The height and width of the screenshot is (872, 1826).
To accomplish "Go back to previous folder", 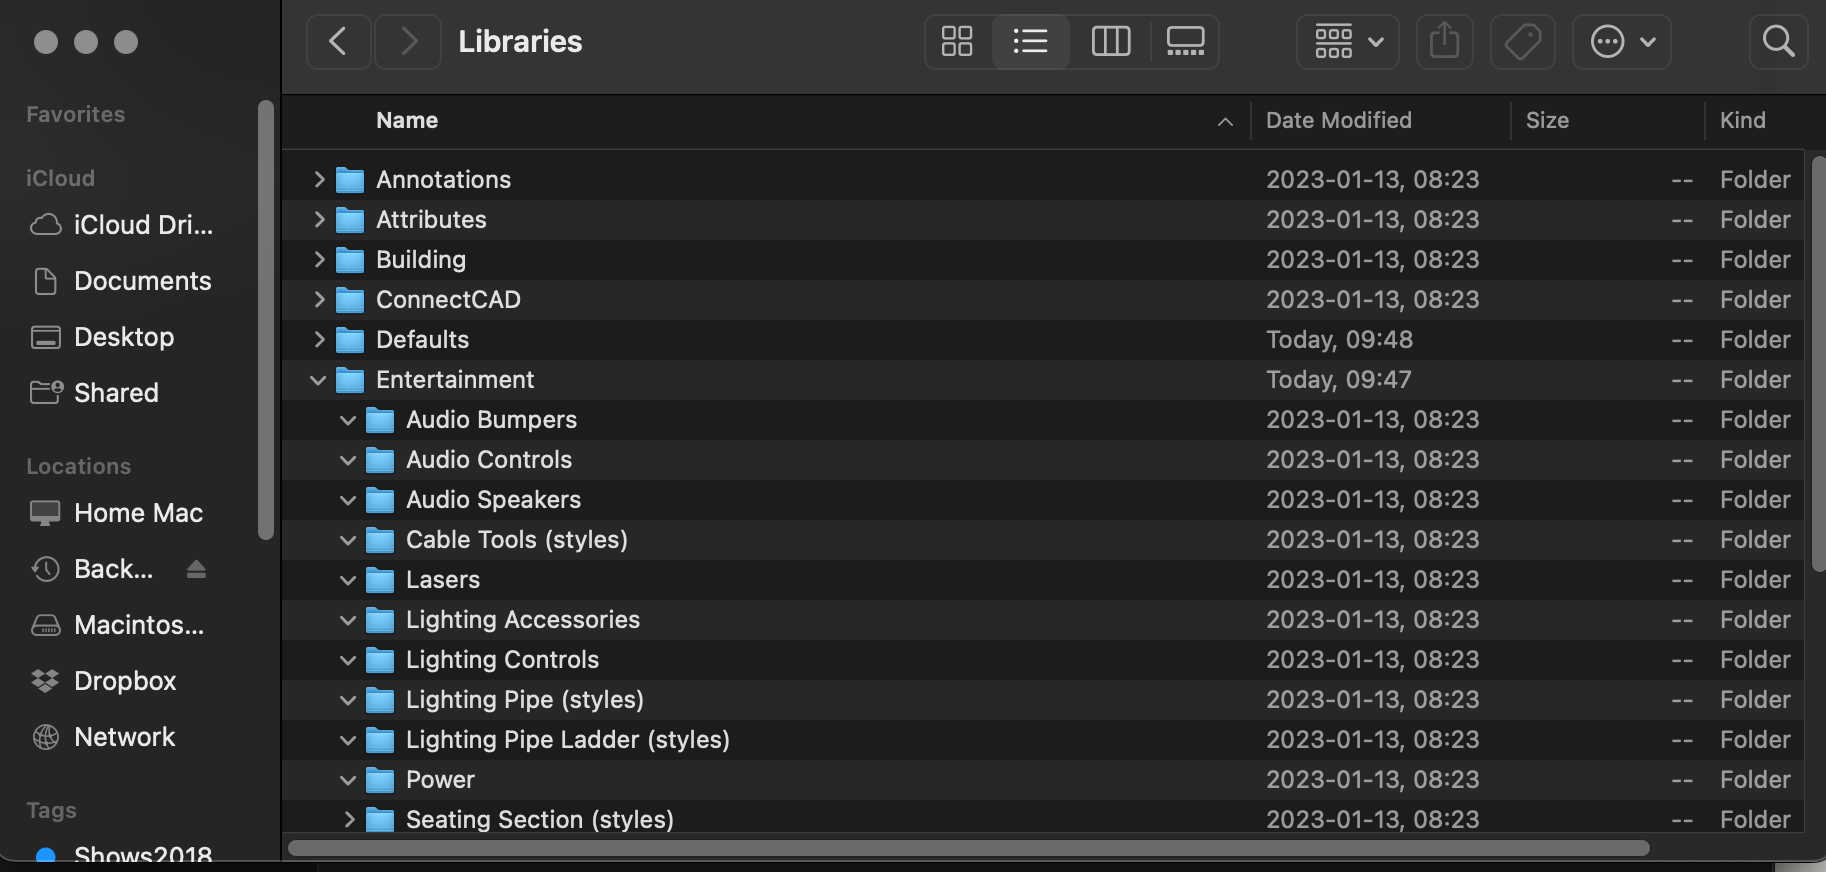I will click(x=338, y=42).
